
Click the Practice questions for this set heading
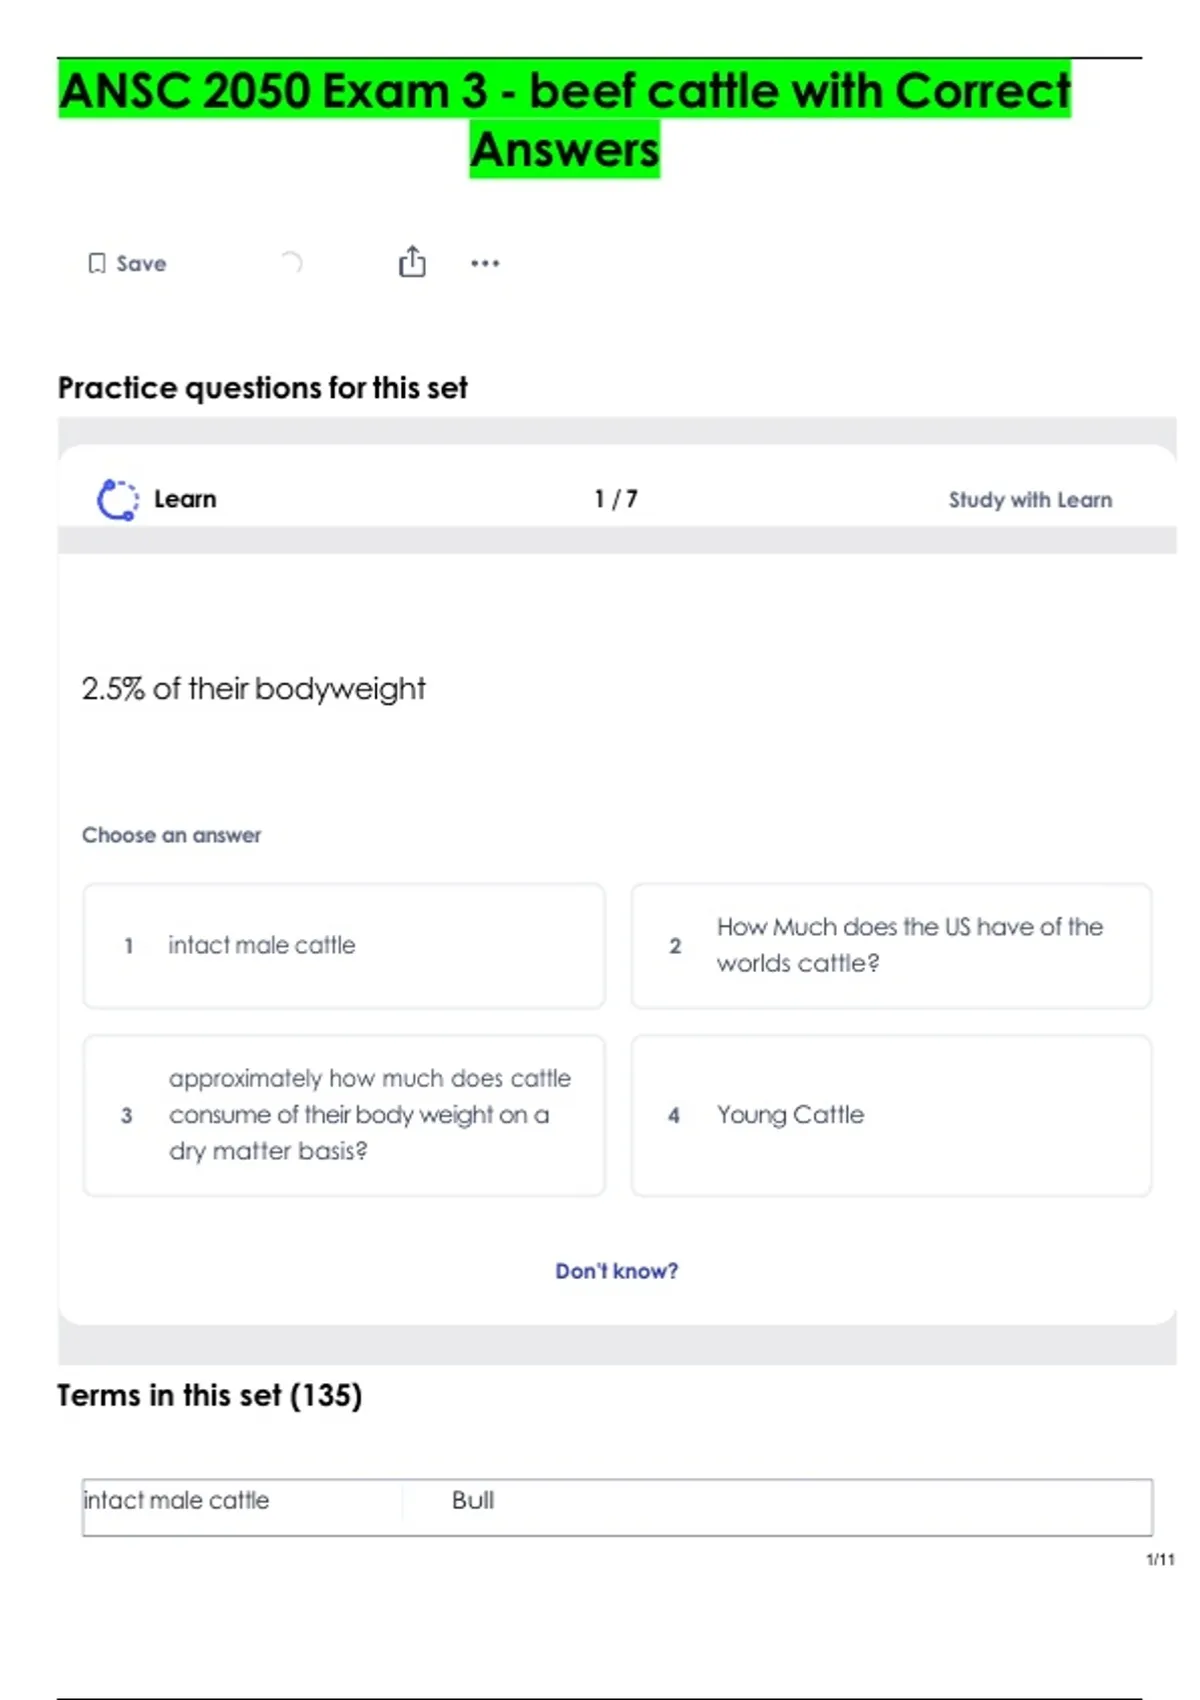(x=262, y=388)
